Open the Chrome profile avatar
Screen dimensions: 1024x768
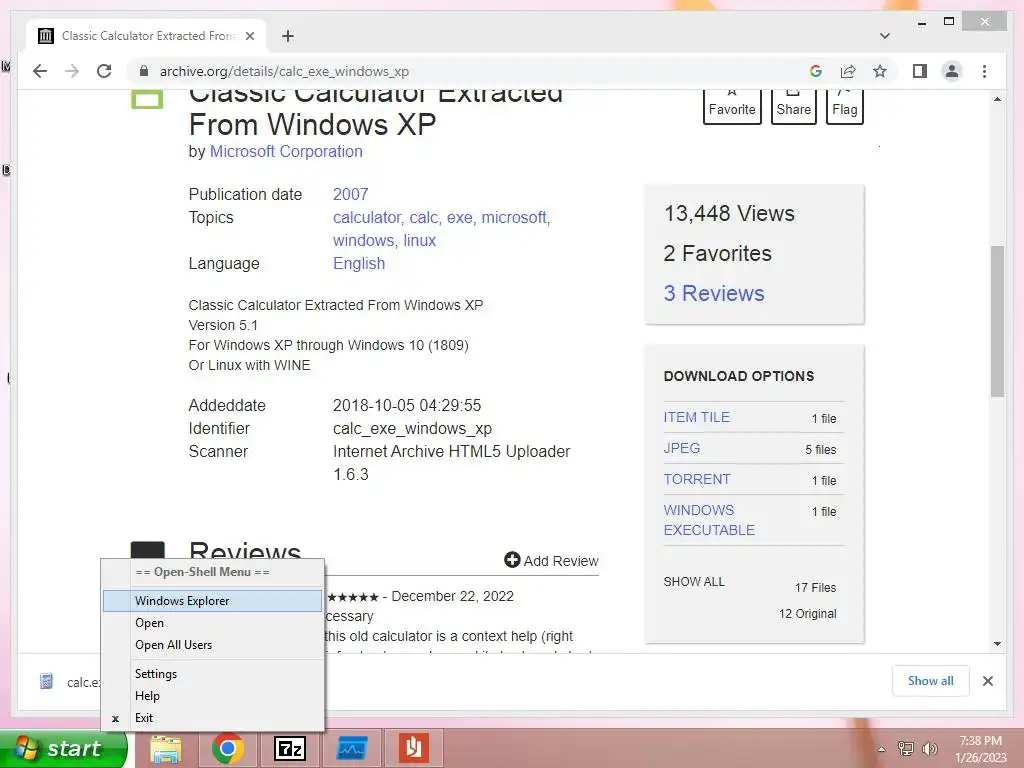click(952, 71)
